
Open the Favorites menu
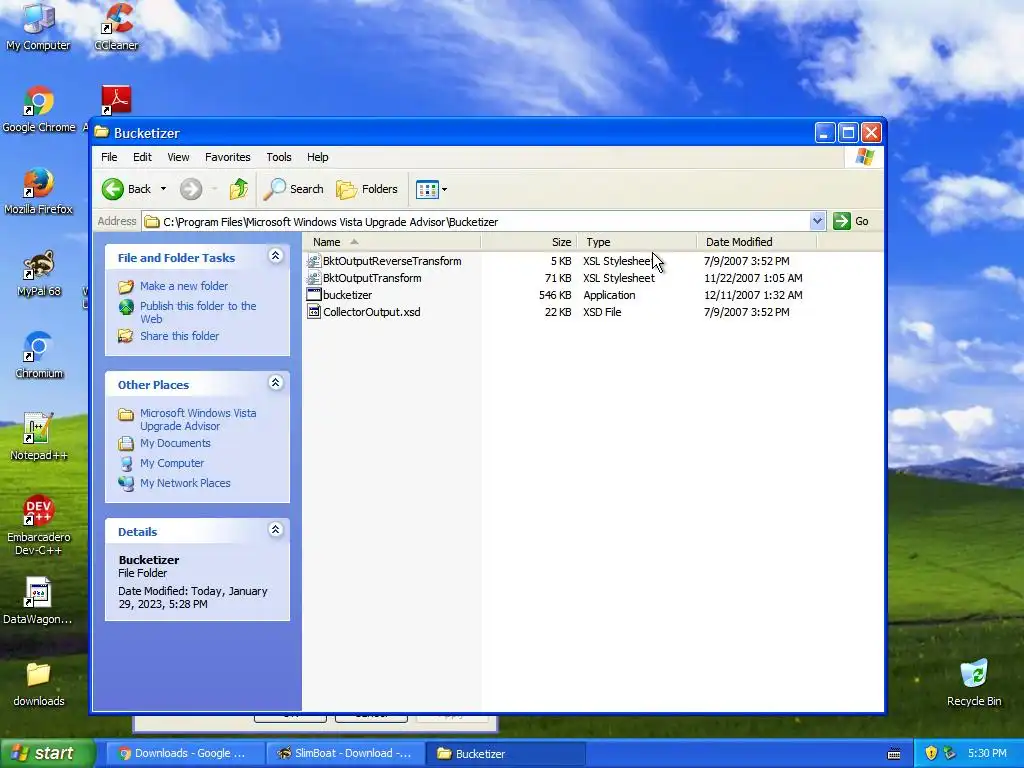click(x=227, y=157)
